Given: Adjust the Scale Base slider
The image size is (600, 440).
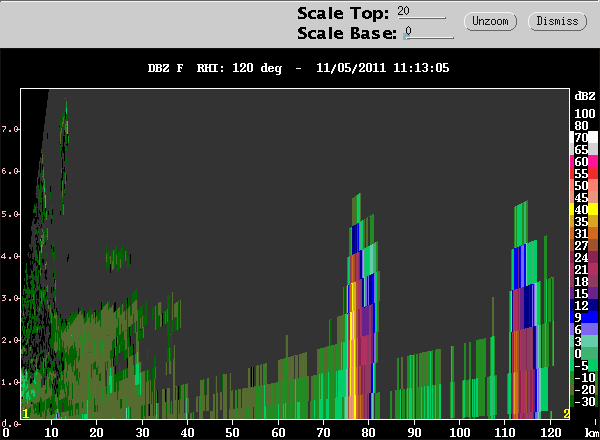Looking at the screenshot, I should click(x=428, y=33).
